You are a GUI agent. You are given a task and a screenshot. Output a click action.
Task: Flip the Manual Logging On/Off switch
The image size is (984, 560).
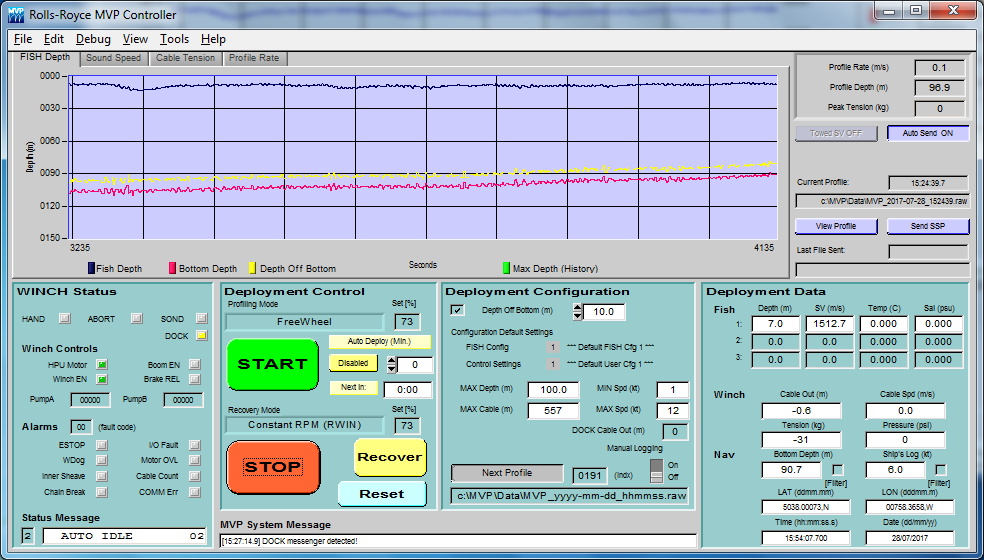click(x=657, y=470)
